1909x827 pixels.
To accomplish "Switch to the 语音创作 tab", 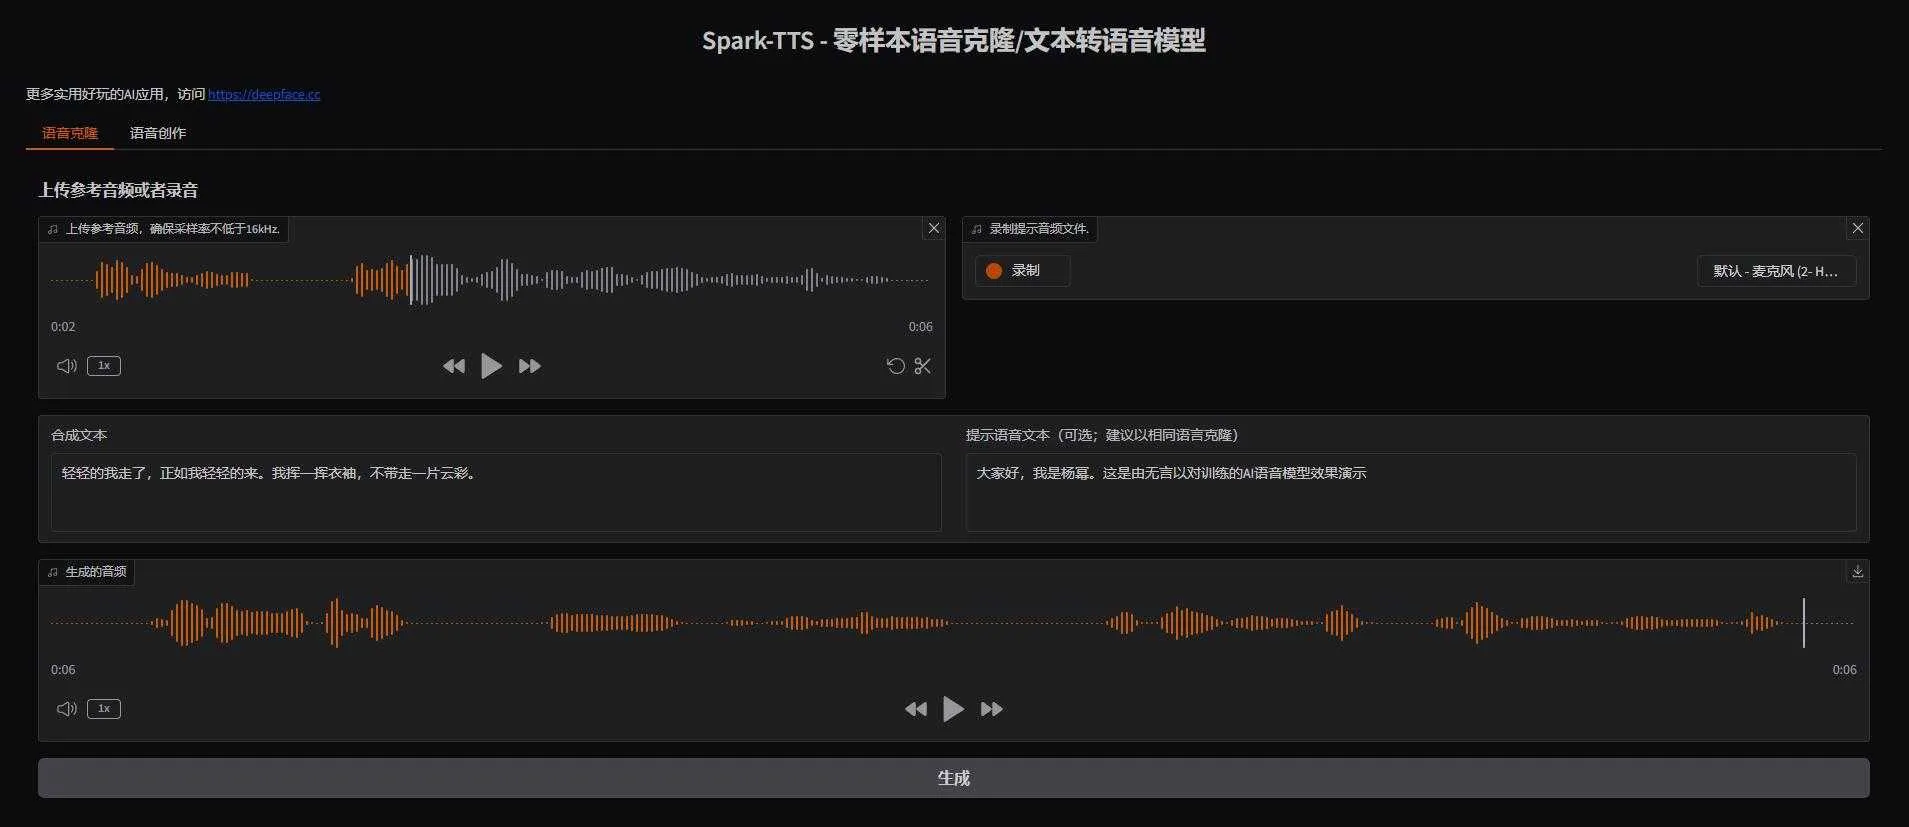I will tap(158, 133).
